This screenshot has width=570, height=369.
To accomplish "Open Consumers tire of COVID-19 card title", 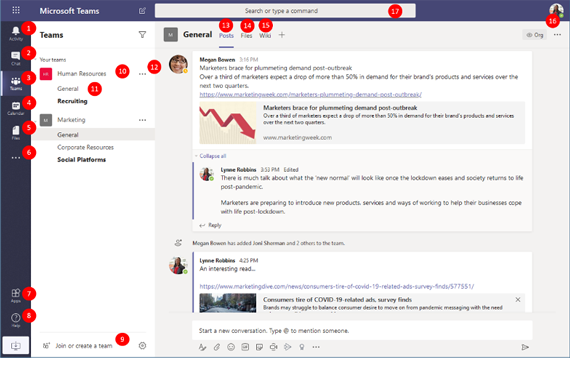I will (337, 300).
